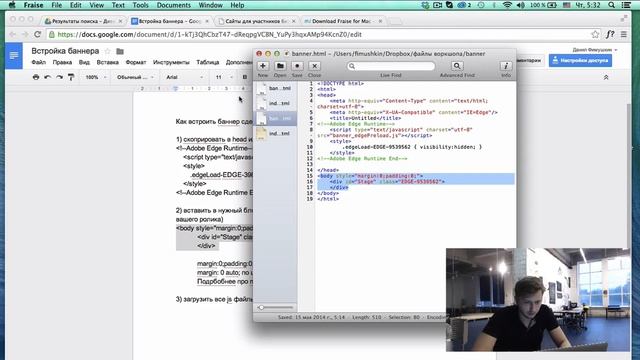This screenshot has height=360, width=640.
Task: Click the docs.google.com address bar
Action: coord(318,35)
